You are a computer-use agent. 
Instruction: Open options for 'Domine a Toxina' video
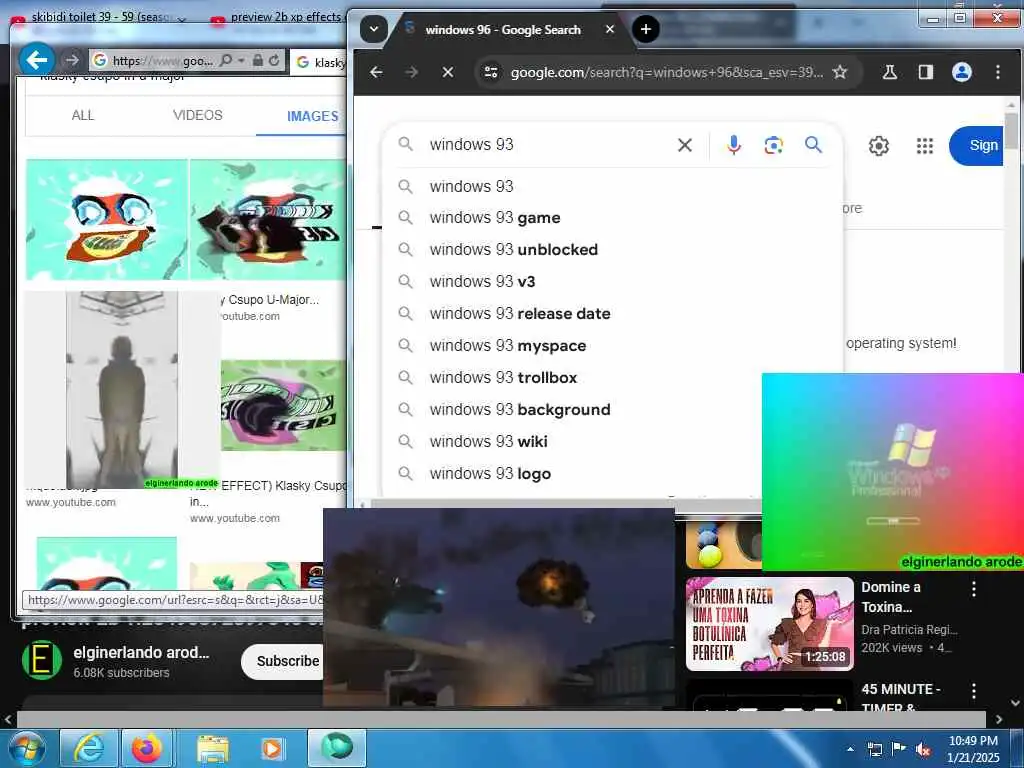[x=974, y=589]
